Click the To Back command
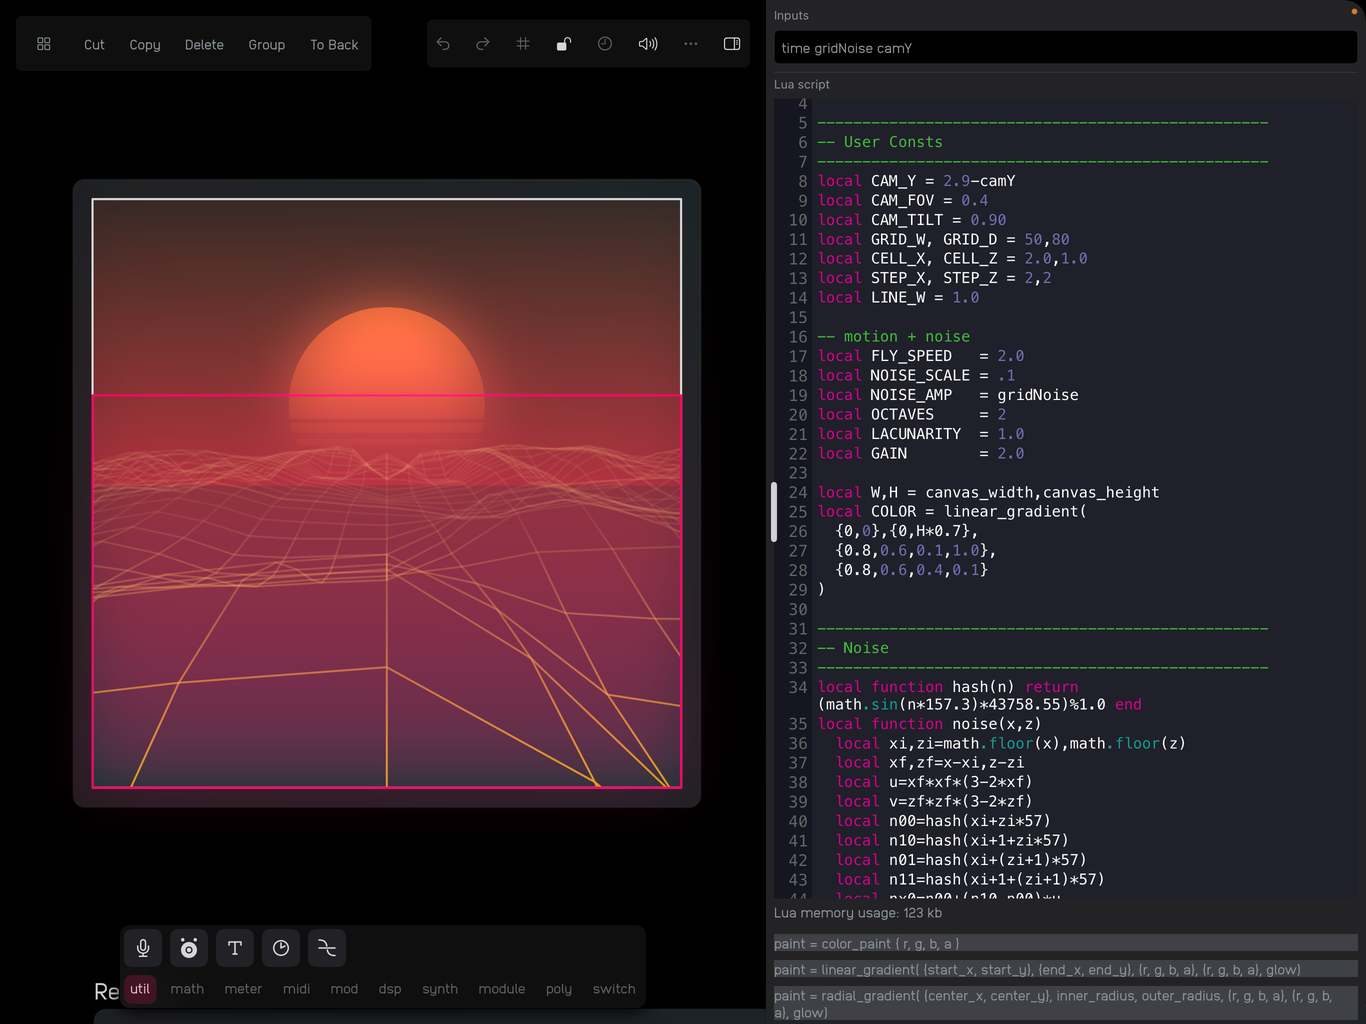This screenshot has height=1024, width=1366. pos(333,43)
